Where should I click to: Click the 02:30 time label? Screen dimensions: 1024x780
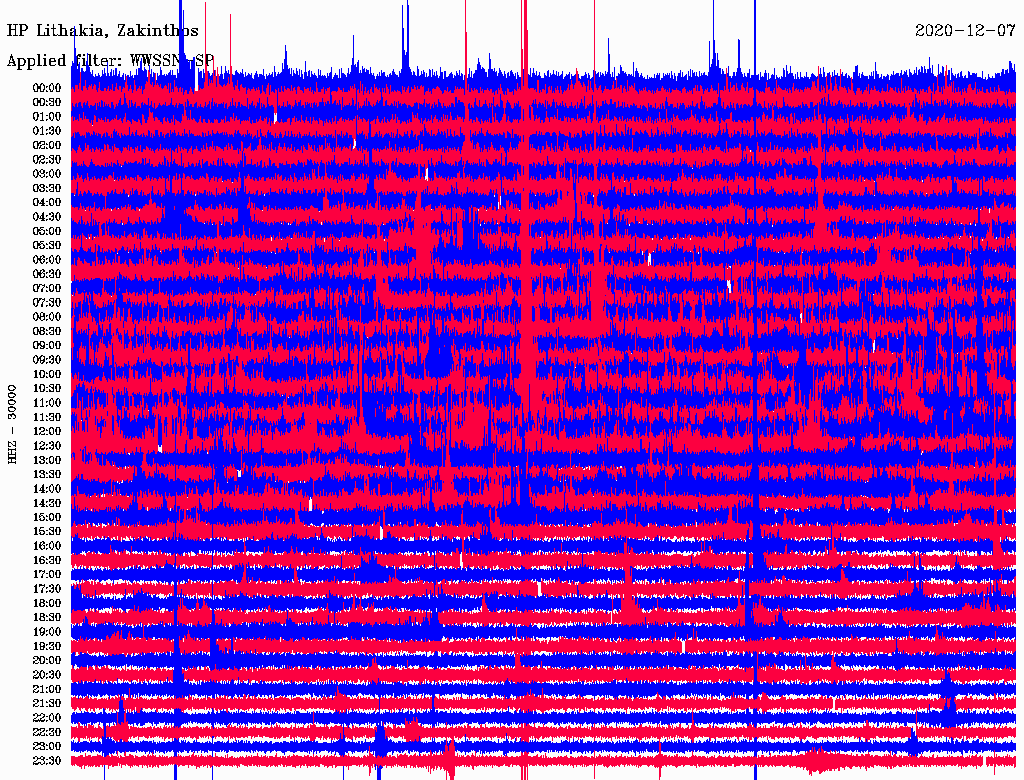point(47,159)
